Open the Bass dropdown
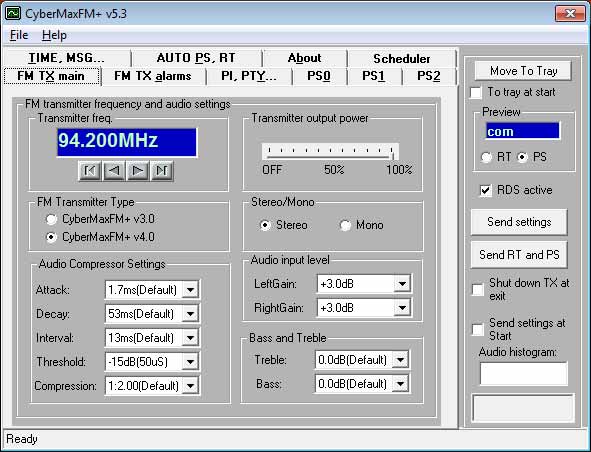Image resolution: width=591 pixels, height=452 pixels. [400, 384]
